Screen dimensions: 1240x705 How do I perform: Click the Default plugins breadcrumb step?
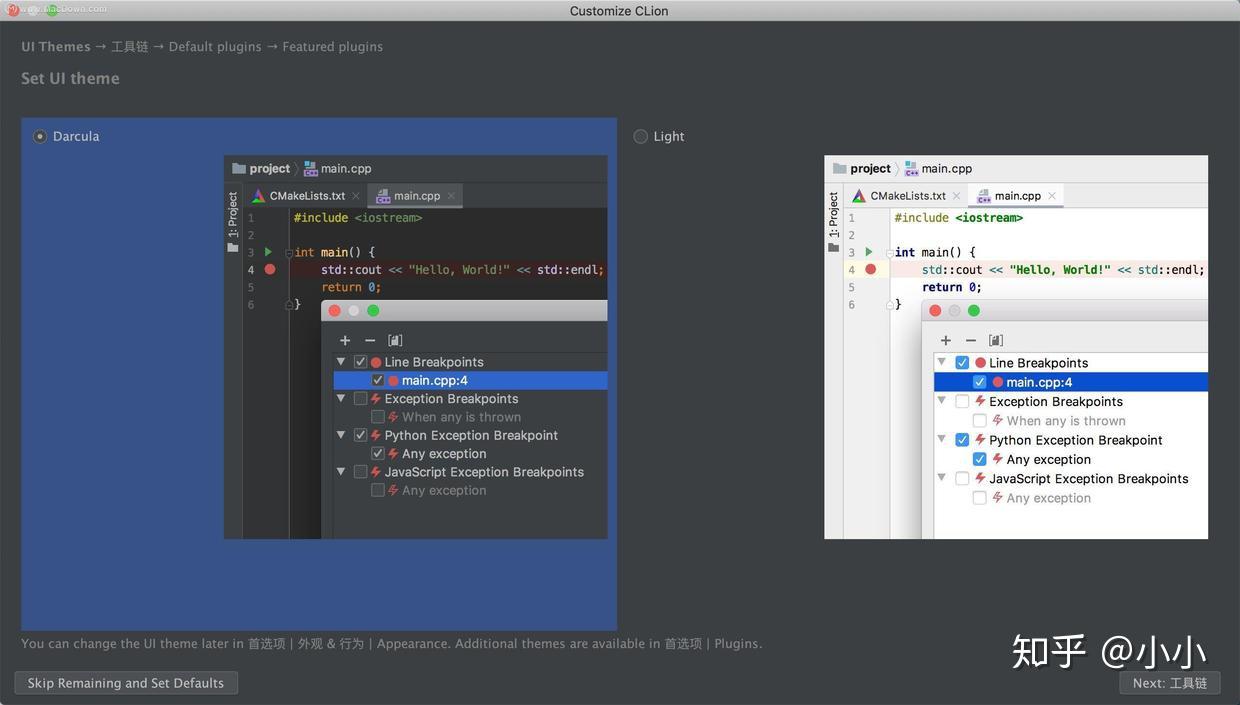pyautogui.click(x=215, y=47)
